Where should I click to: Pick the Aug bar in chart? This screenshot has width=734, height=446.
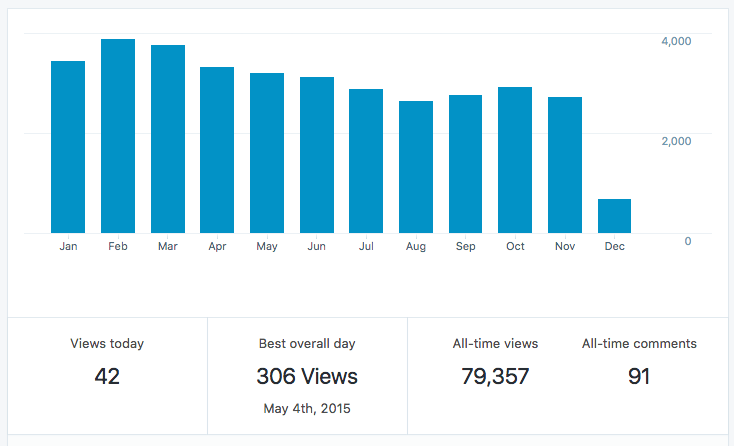416,167
